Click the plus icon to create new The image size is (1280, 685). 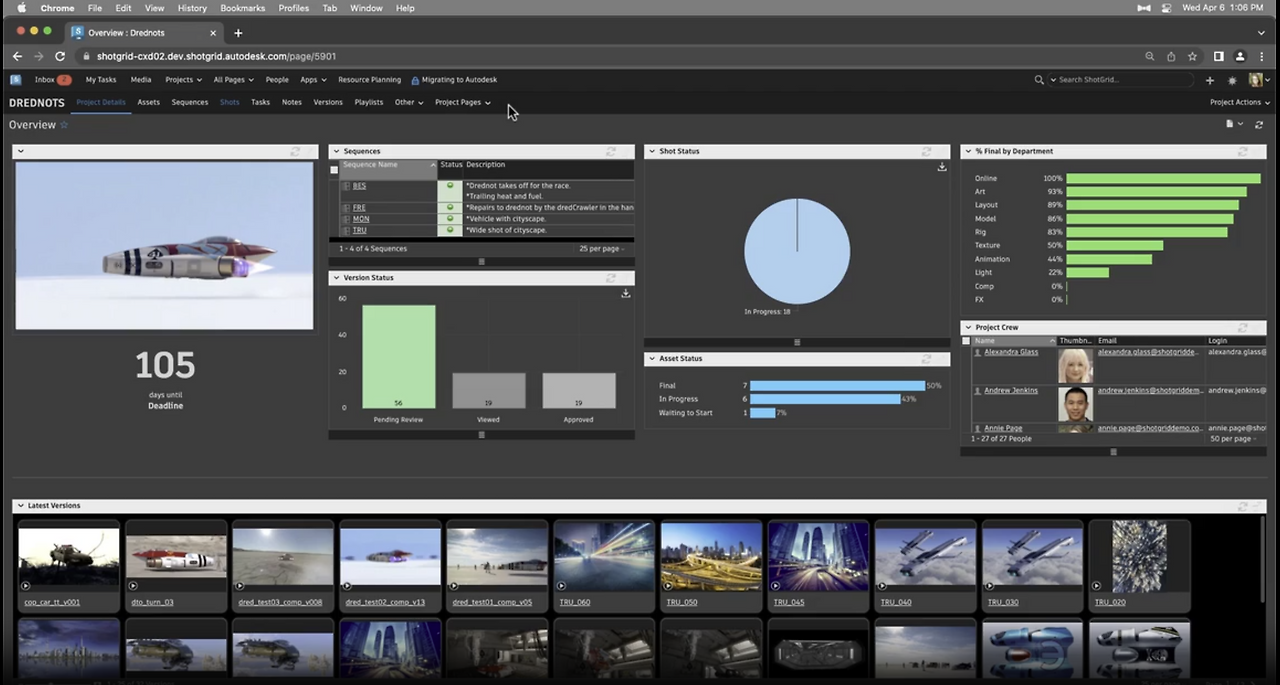1210,80
